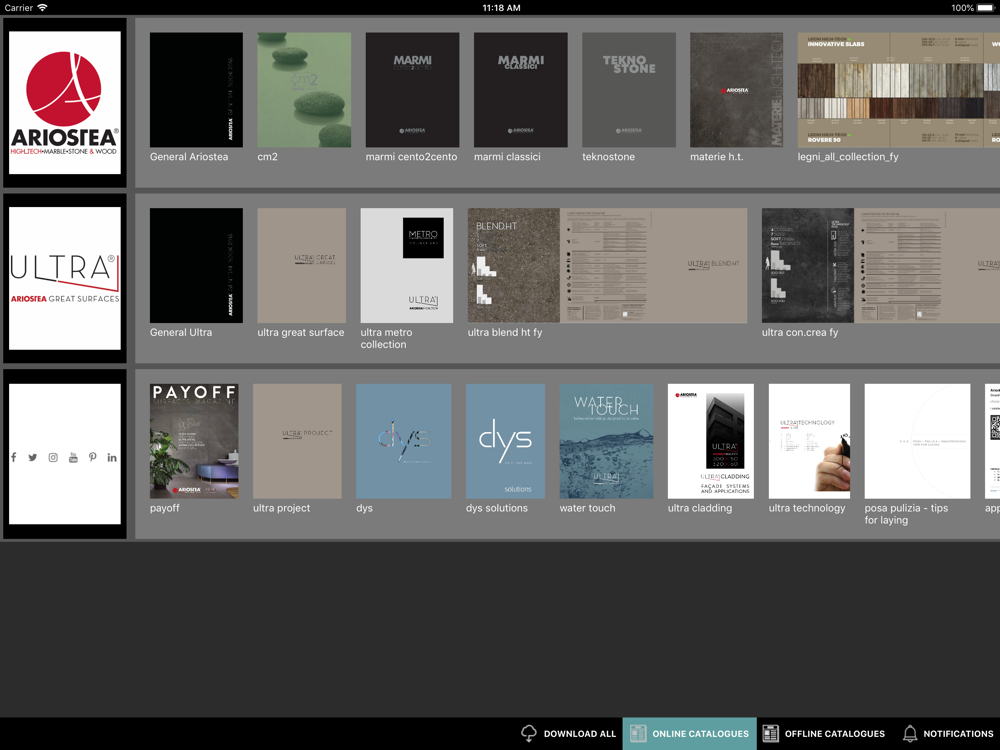The image size is (1000, 750).
Task: Click the 'marmi cento2cento' caption
Action: pyautogui.click(x=411, y=157)
